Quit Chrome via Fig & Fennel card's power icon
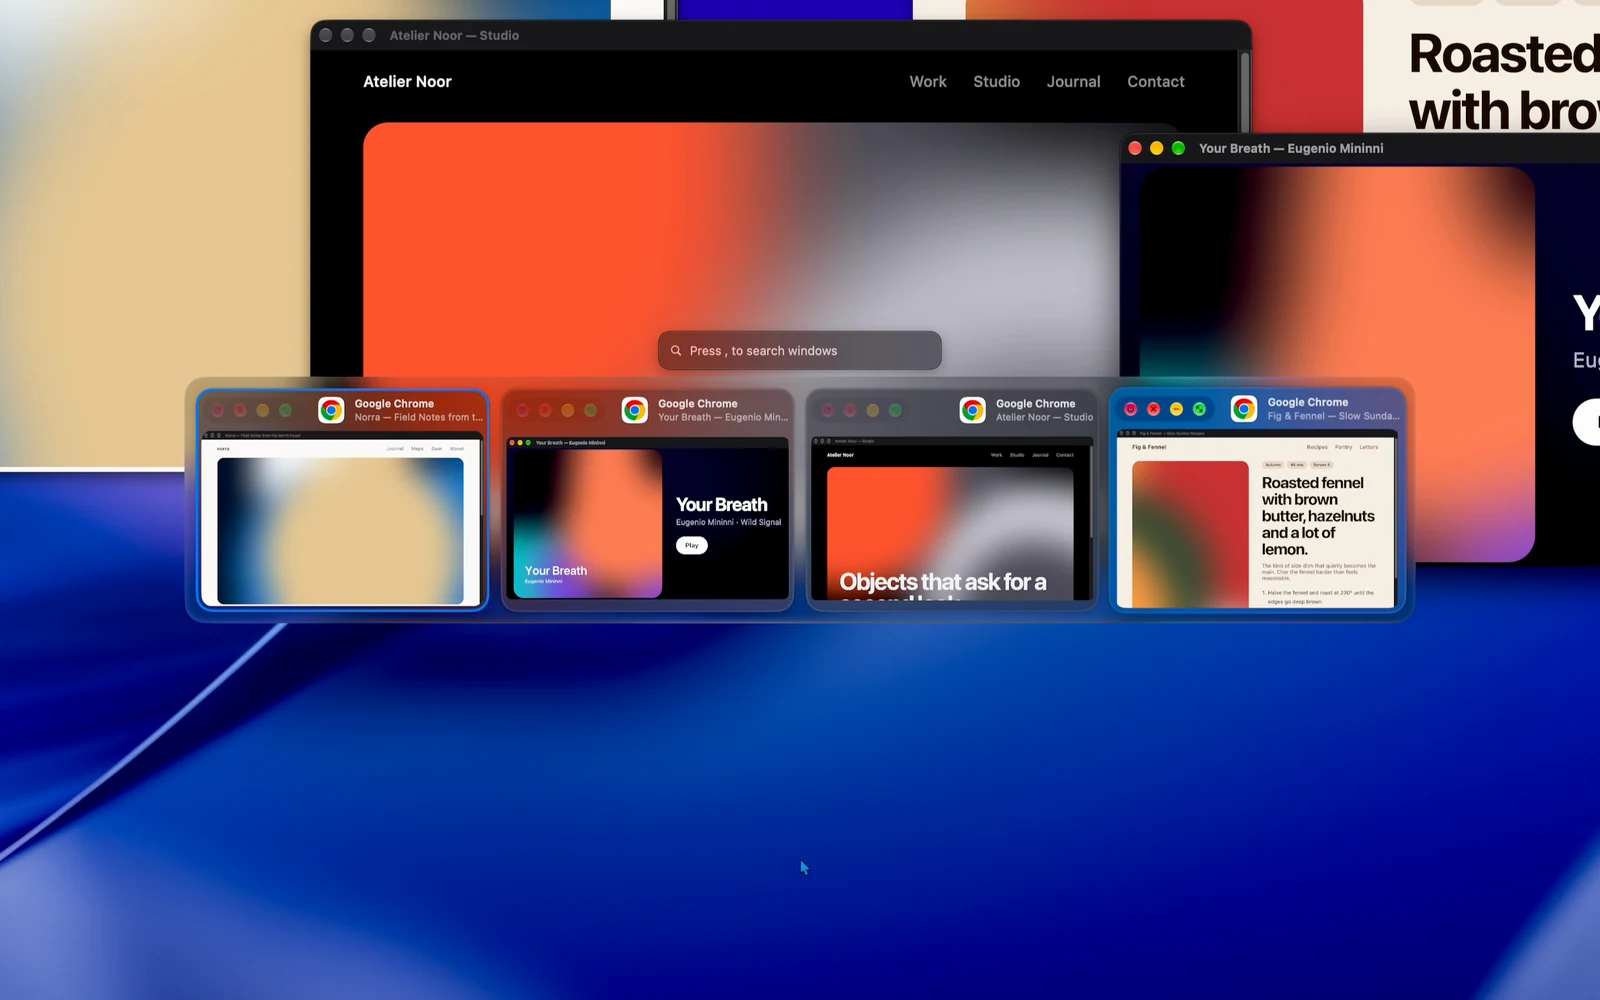The height and width of the screenshot is (1000, 1600). (1131, 409)
